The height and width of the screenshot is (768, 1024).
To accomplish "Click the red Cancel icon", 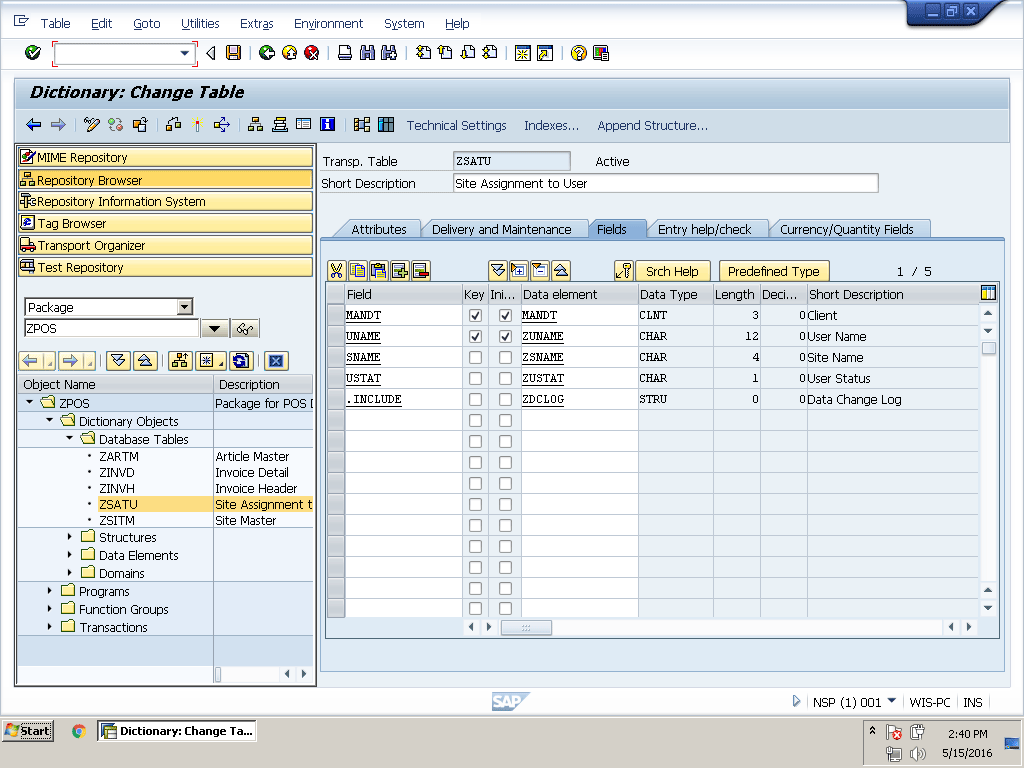I will click(x=312, y=53).
